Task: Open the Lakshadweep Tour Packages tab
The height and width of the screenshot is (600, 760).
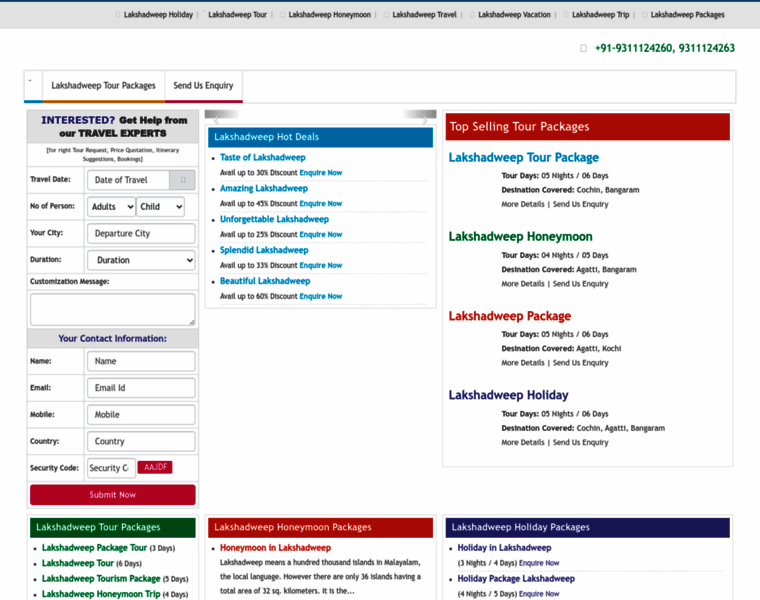Action: [x=103, y=86]
